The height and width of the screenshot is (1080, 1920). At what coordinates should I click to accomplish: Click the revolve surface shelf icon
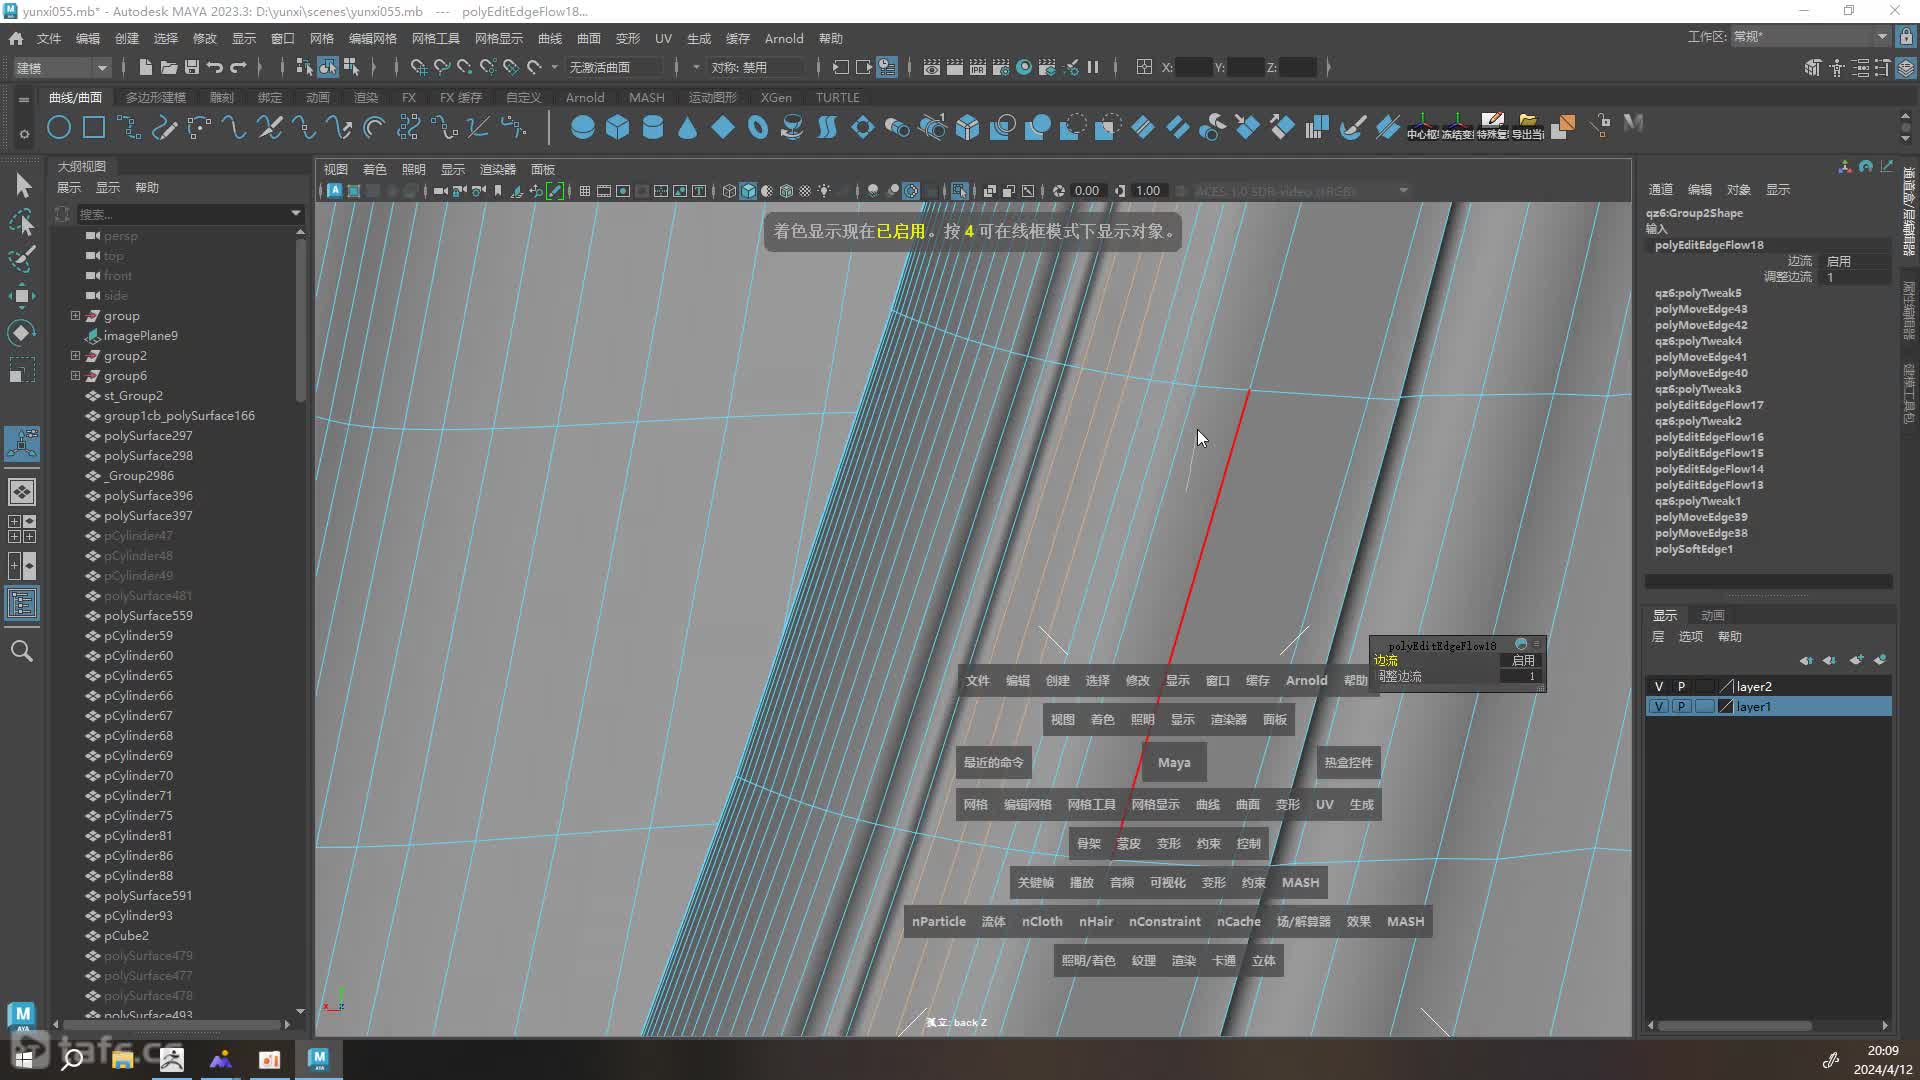tap(793, 127)
